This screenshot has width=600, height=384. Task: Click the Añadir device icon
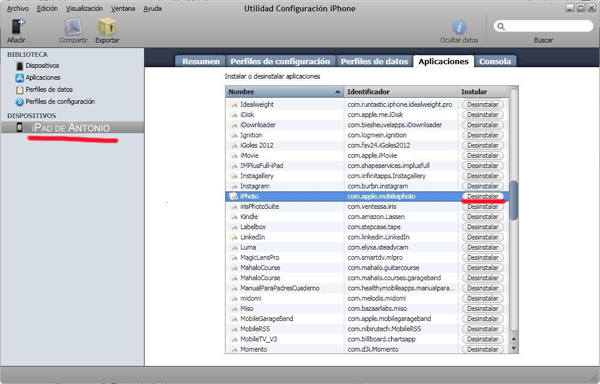(17, 26)
